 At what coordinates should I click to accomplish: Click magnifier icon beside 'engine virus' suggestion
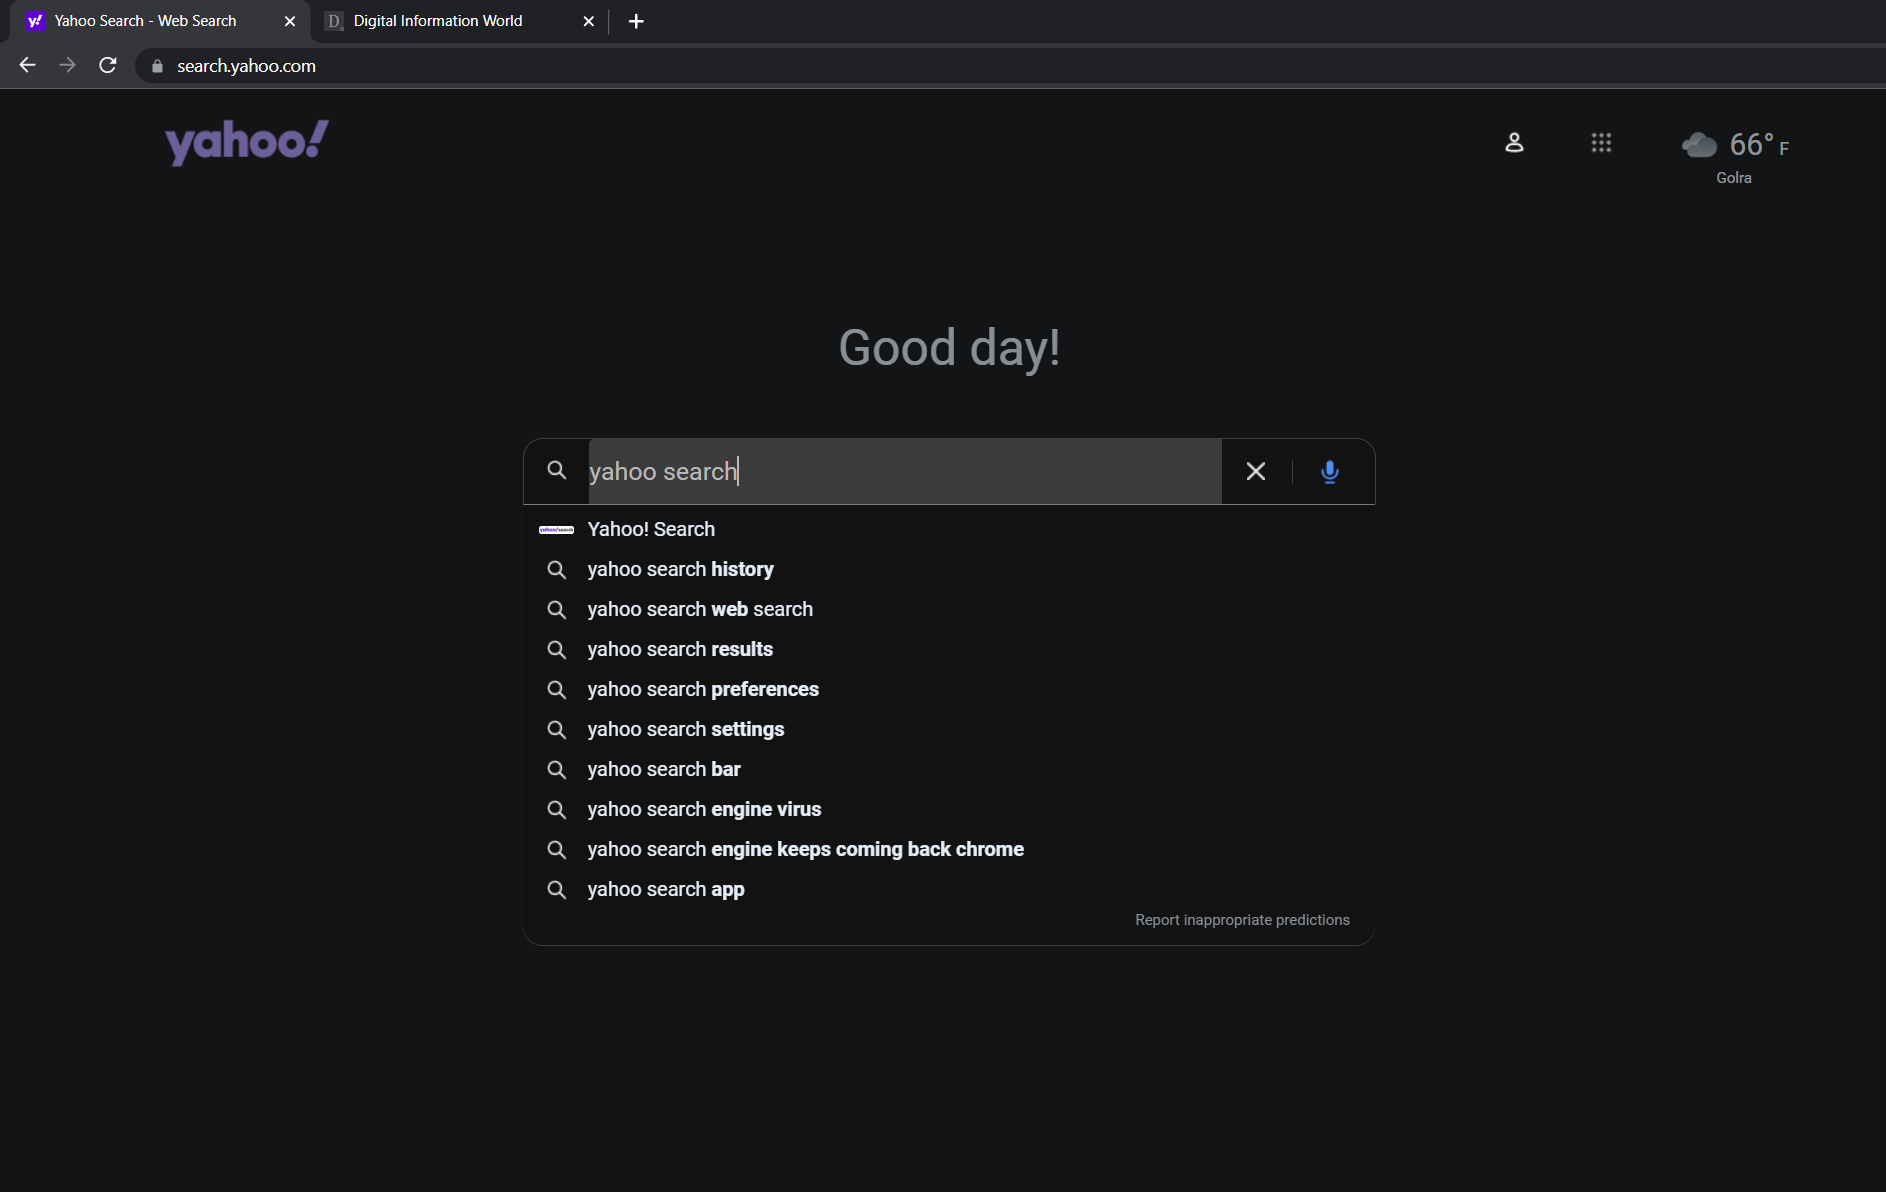coord(556,809)
